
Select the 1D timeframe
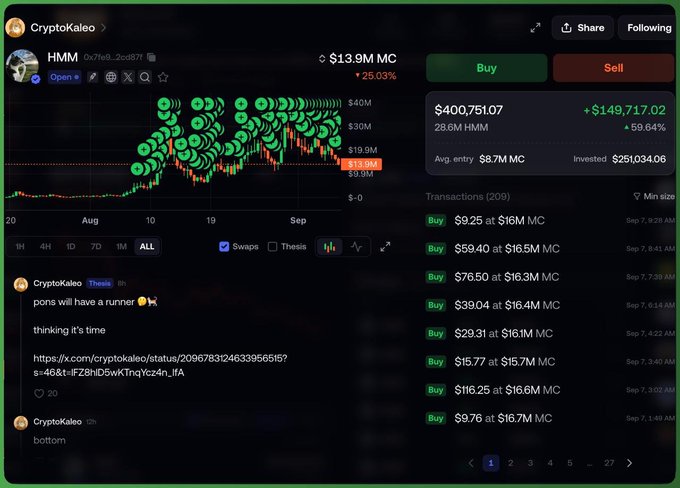click(71, 247)
